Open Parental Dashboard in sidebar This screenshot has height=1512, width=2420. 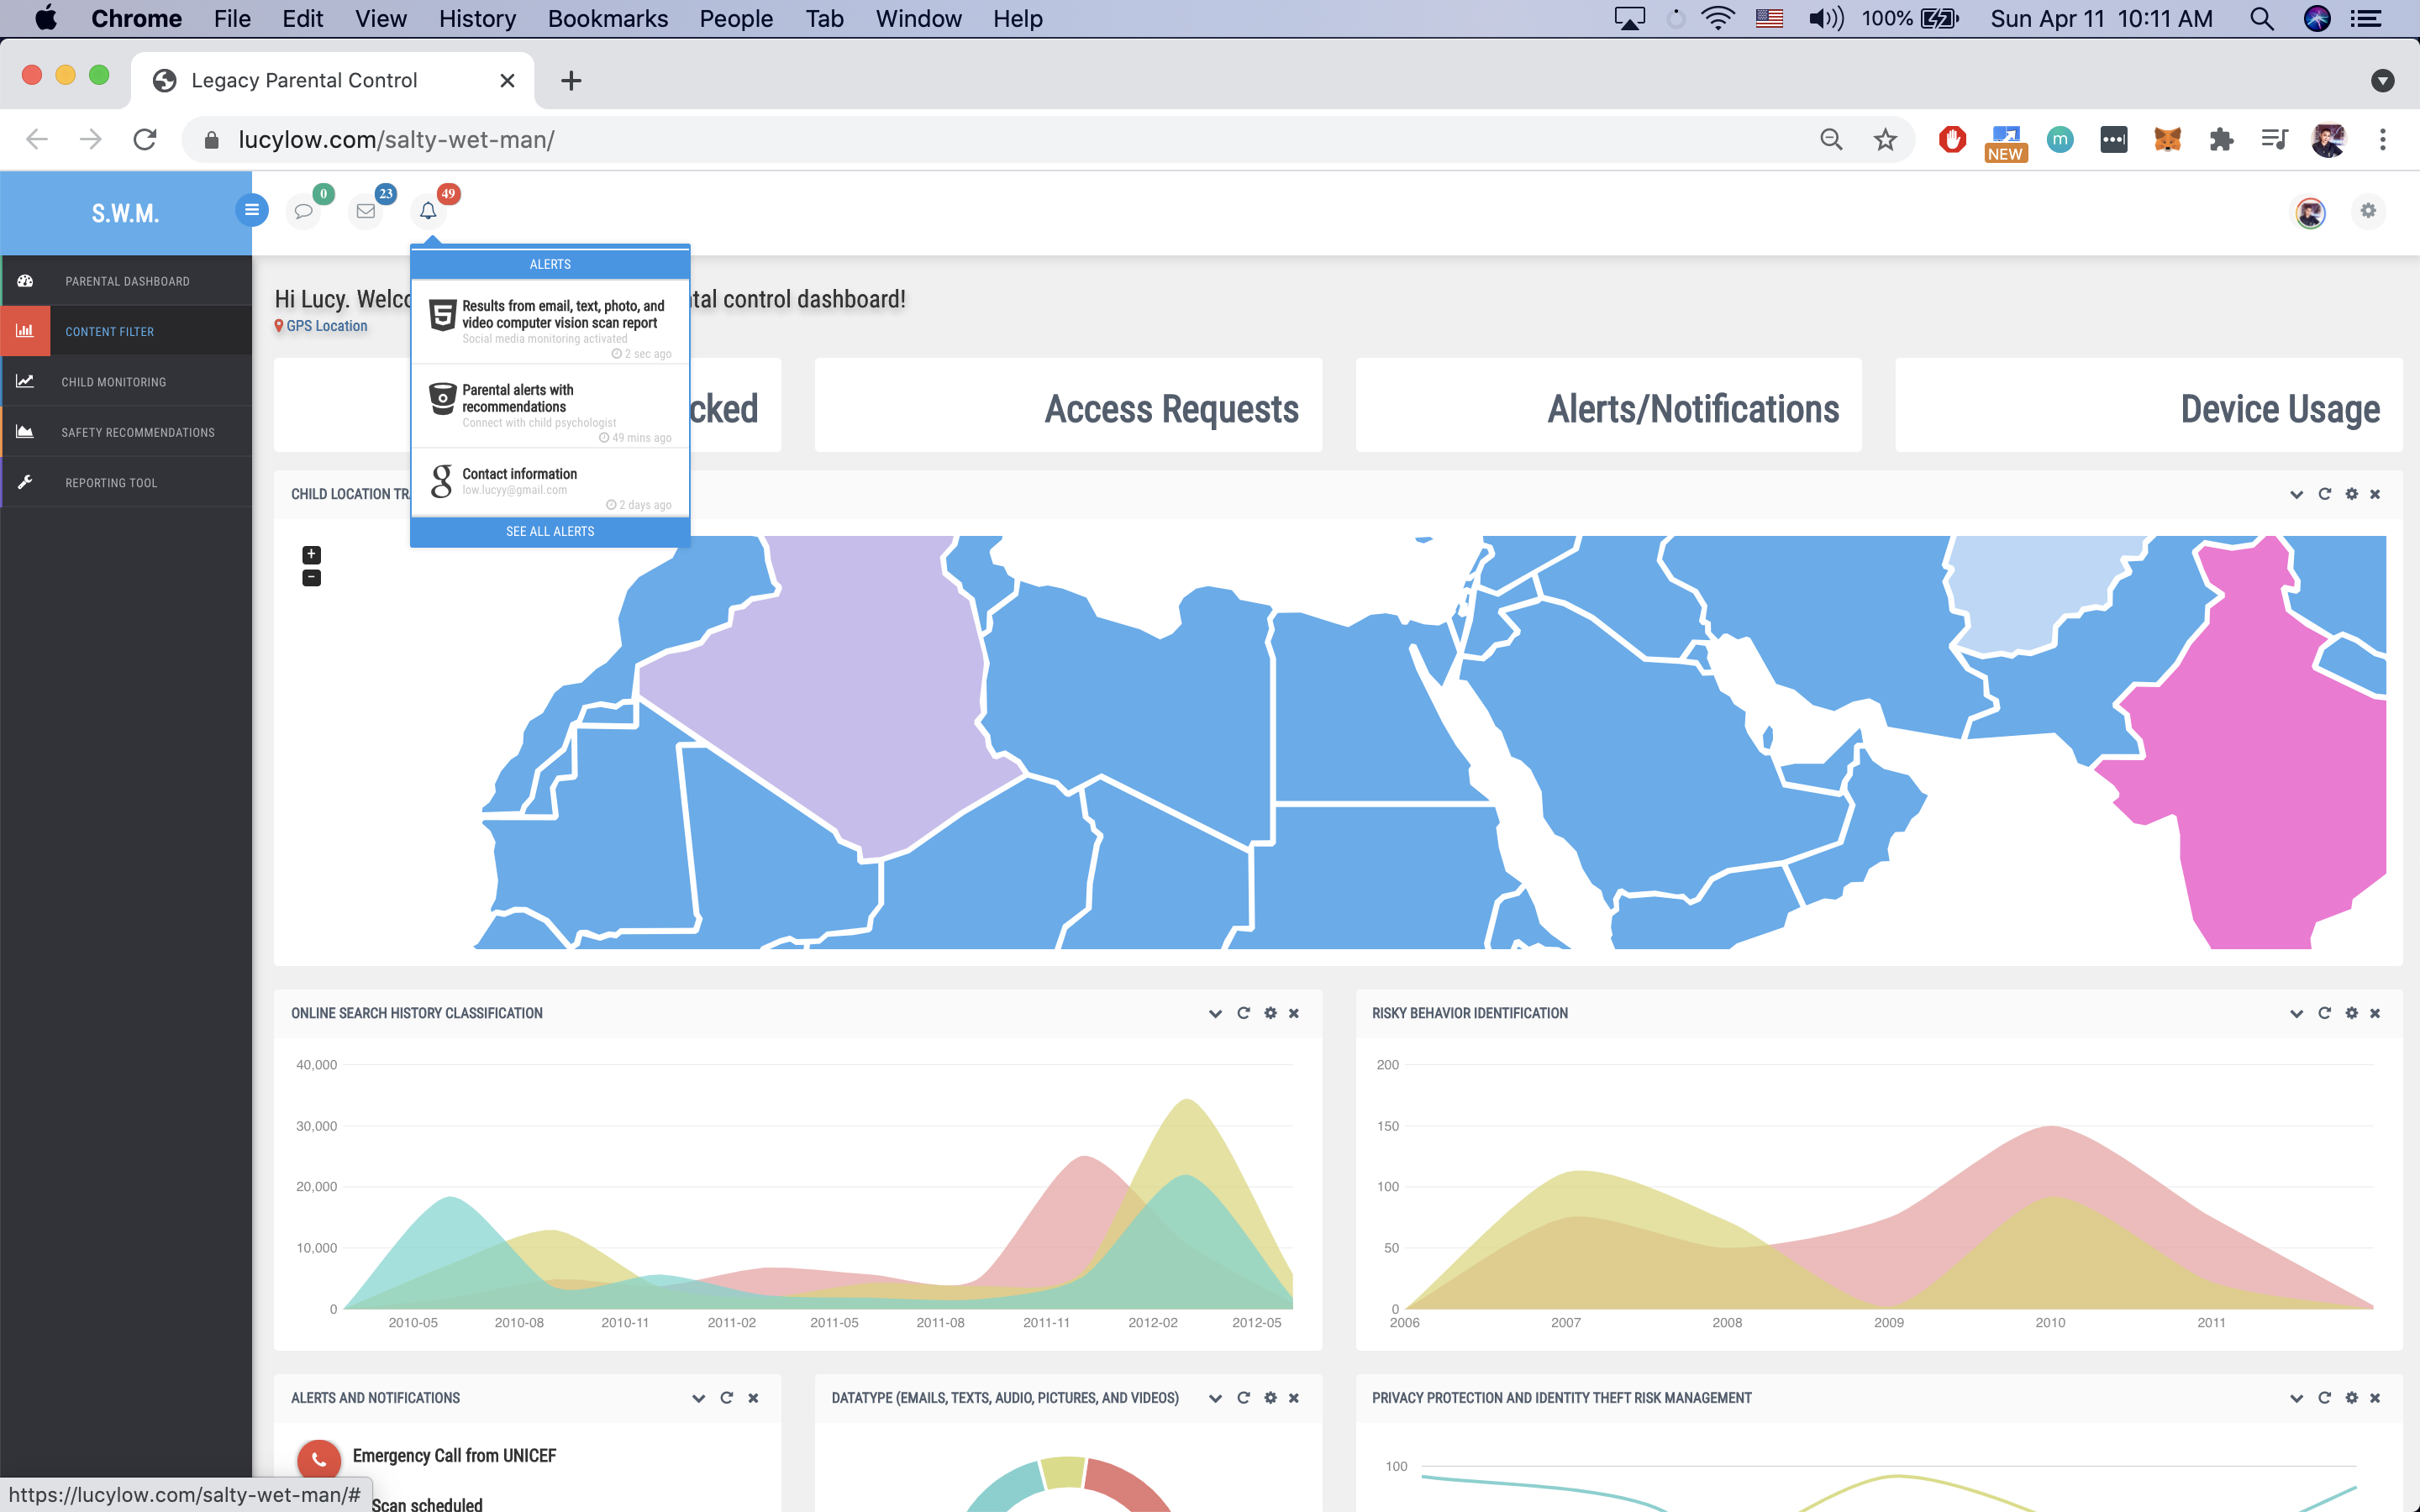(127, 281)
